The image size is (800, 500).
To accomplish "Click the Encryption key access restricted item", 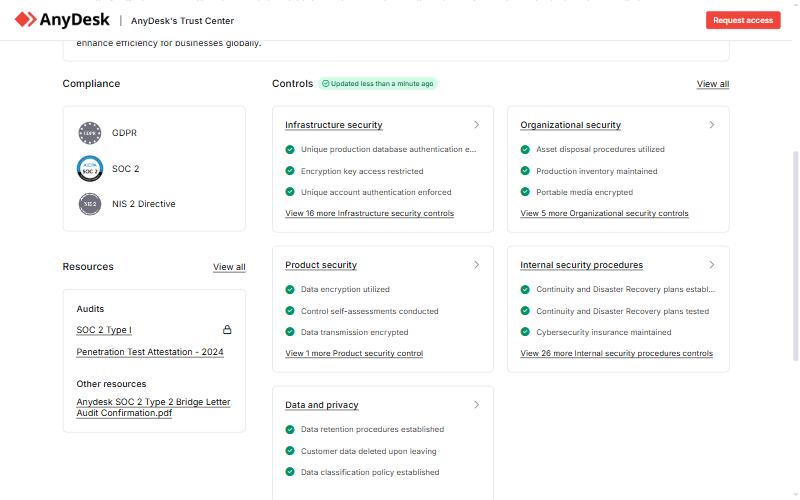I will pyautogui.click(x=362, y=171).
